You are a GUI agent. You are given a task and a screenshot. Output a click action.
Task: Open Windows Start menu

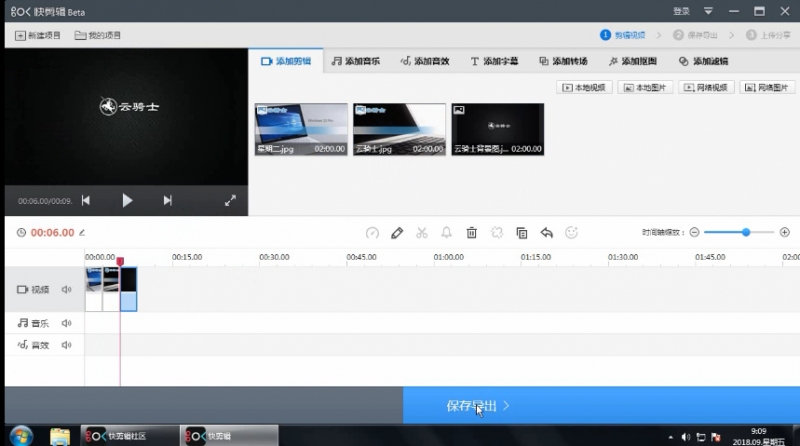pos(21,436)
